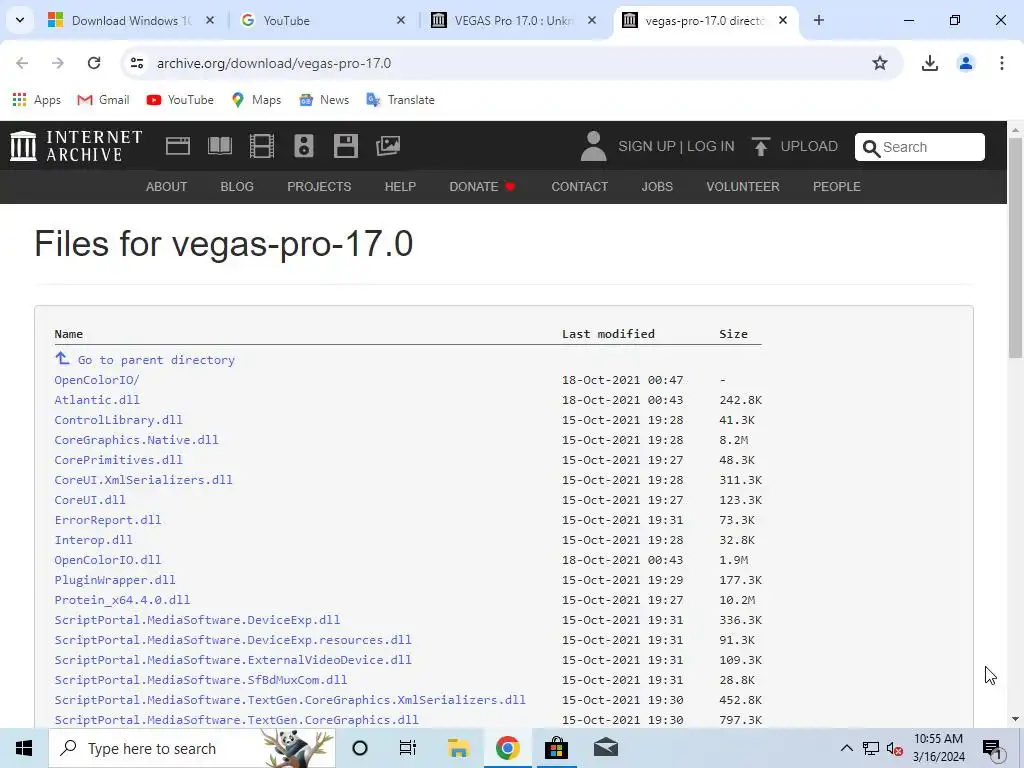
Task: Open the PEOPLE menu item
Action: [x=837, y=187]
